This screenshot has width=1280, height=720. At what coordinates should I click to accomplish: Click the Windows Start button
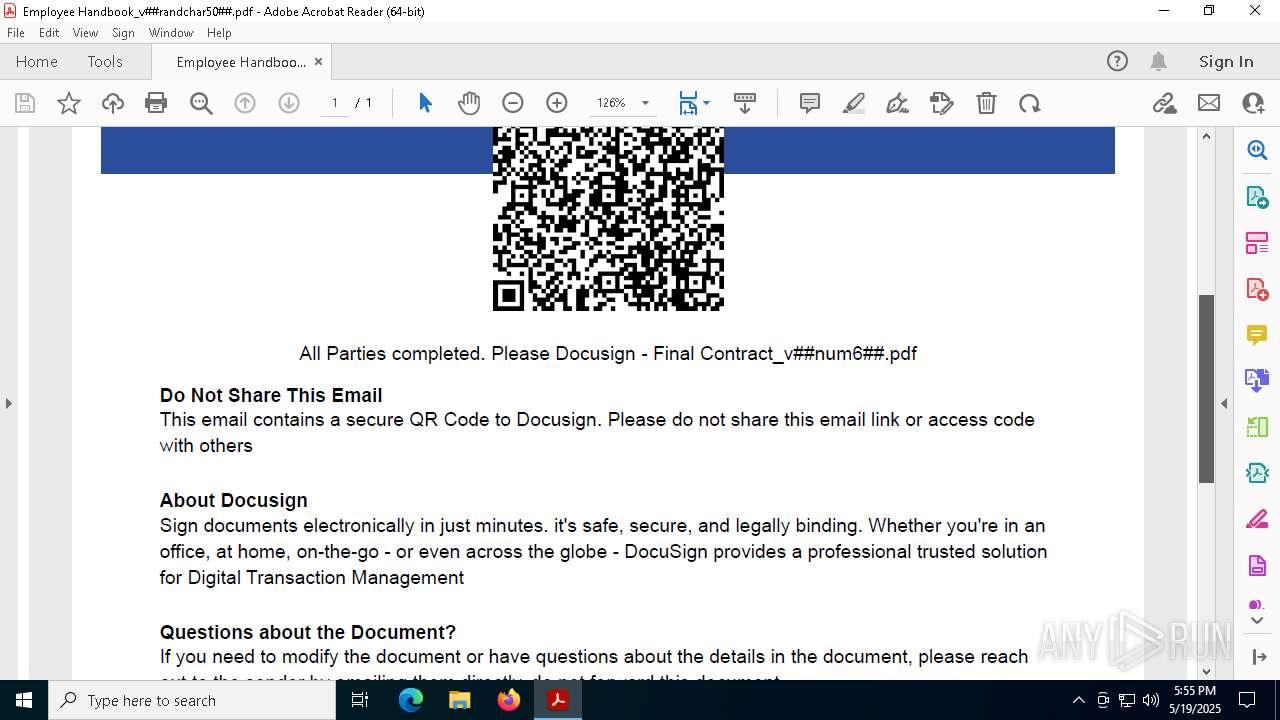(24, 700)
